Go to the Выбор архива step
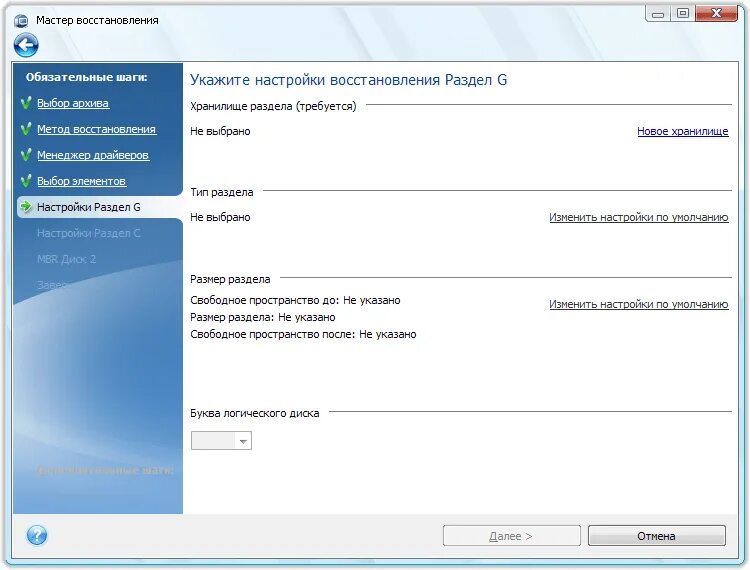750x570 pixels. point(73,103)
